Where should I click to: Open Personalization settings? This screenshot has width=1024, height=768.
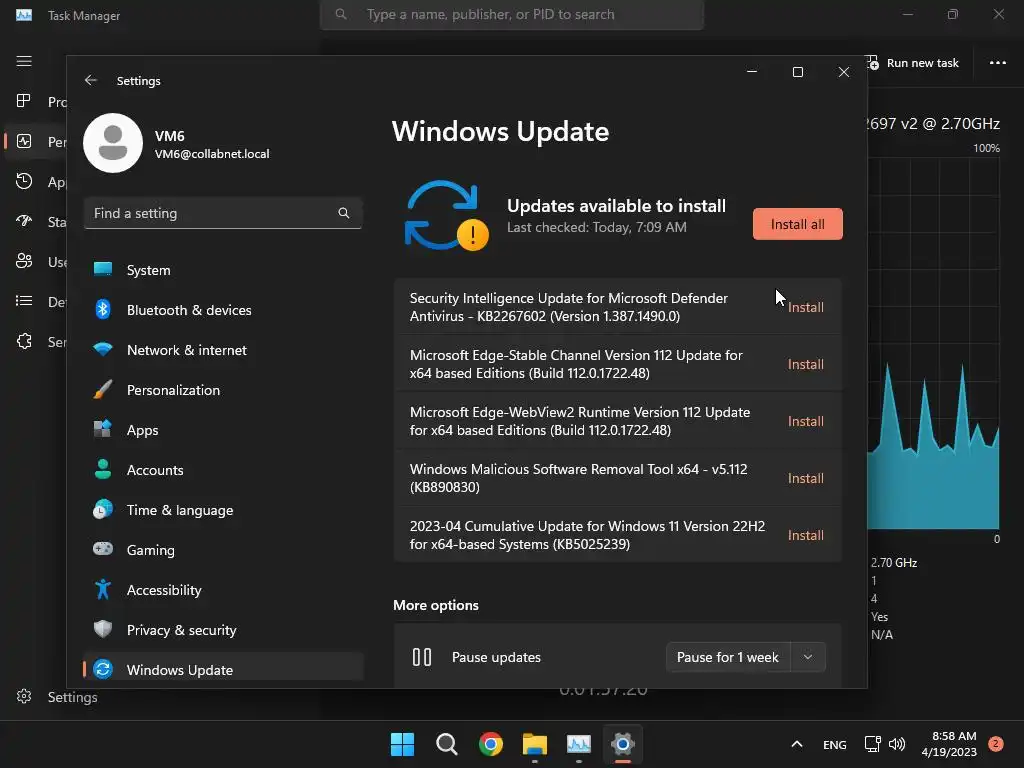click(x=223, y=390)
